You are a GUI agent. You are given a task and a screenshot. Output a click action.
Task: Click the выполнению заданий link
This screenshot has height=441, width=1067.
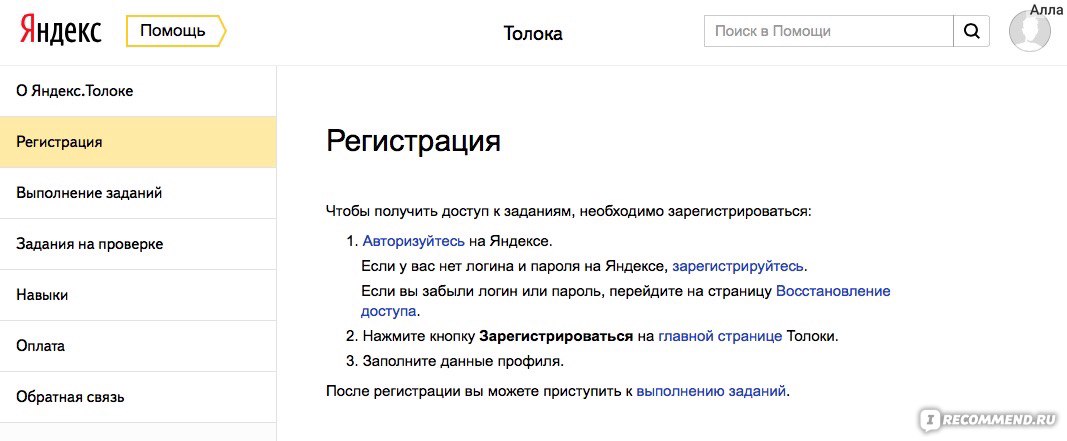coord(711,391)
